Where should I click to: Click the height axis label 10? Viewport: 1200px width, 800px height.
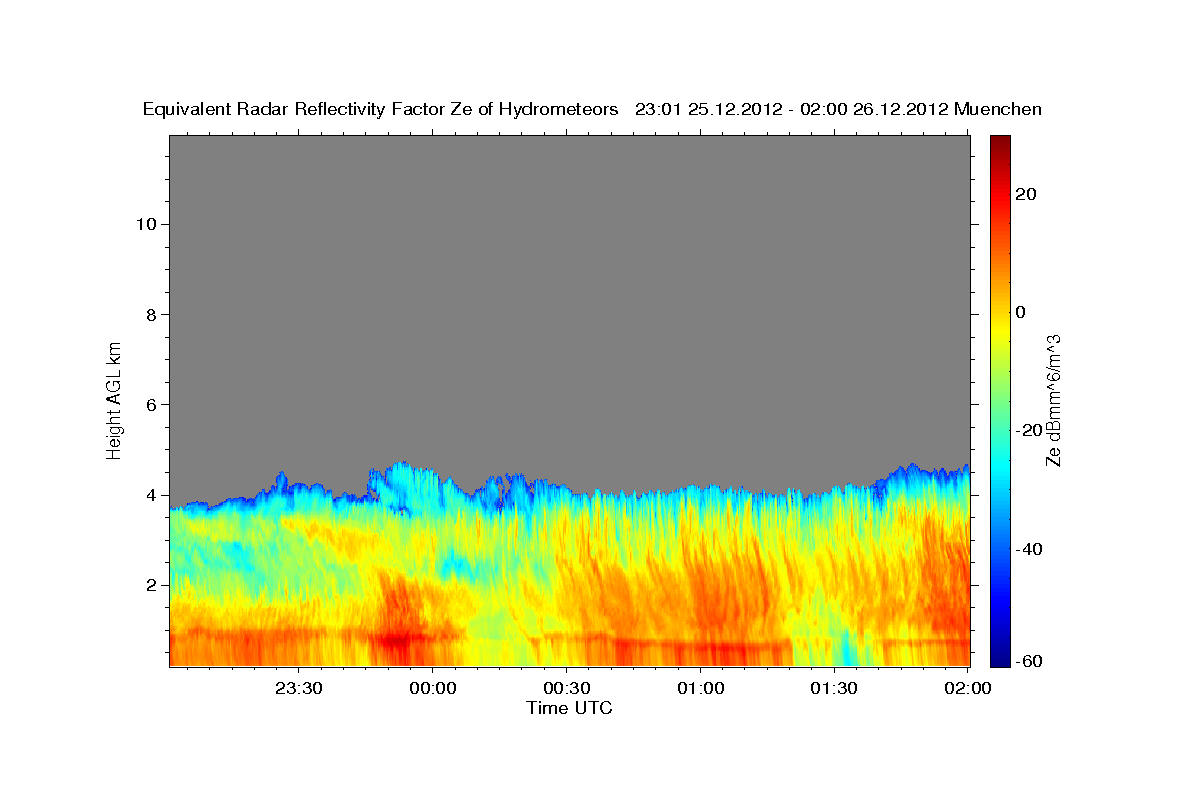[x=145, y=224]
